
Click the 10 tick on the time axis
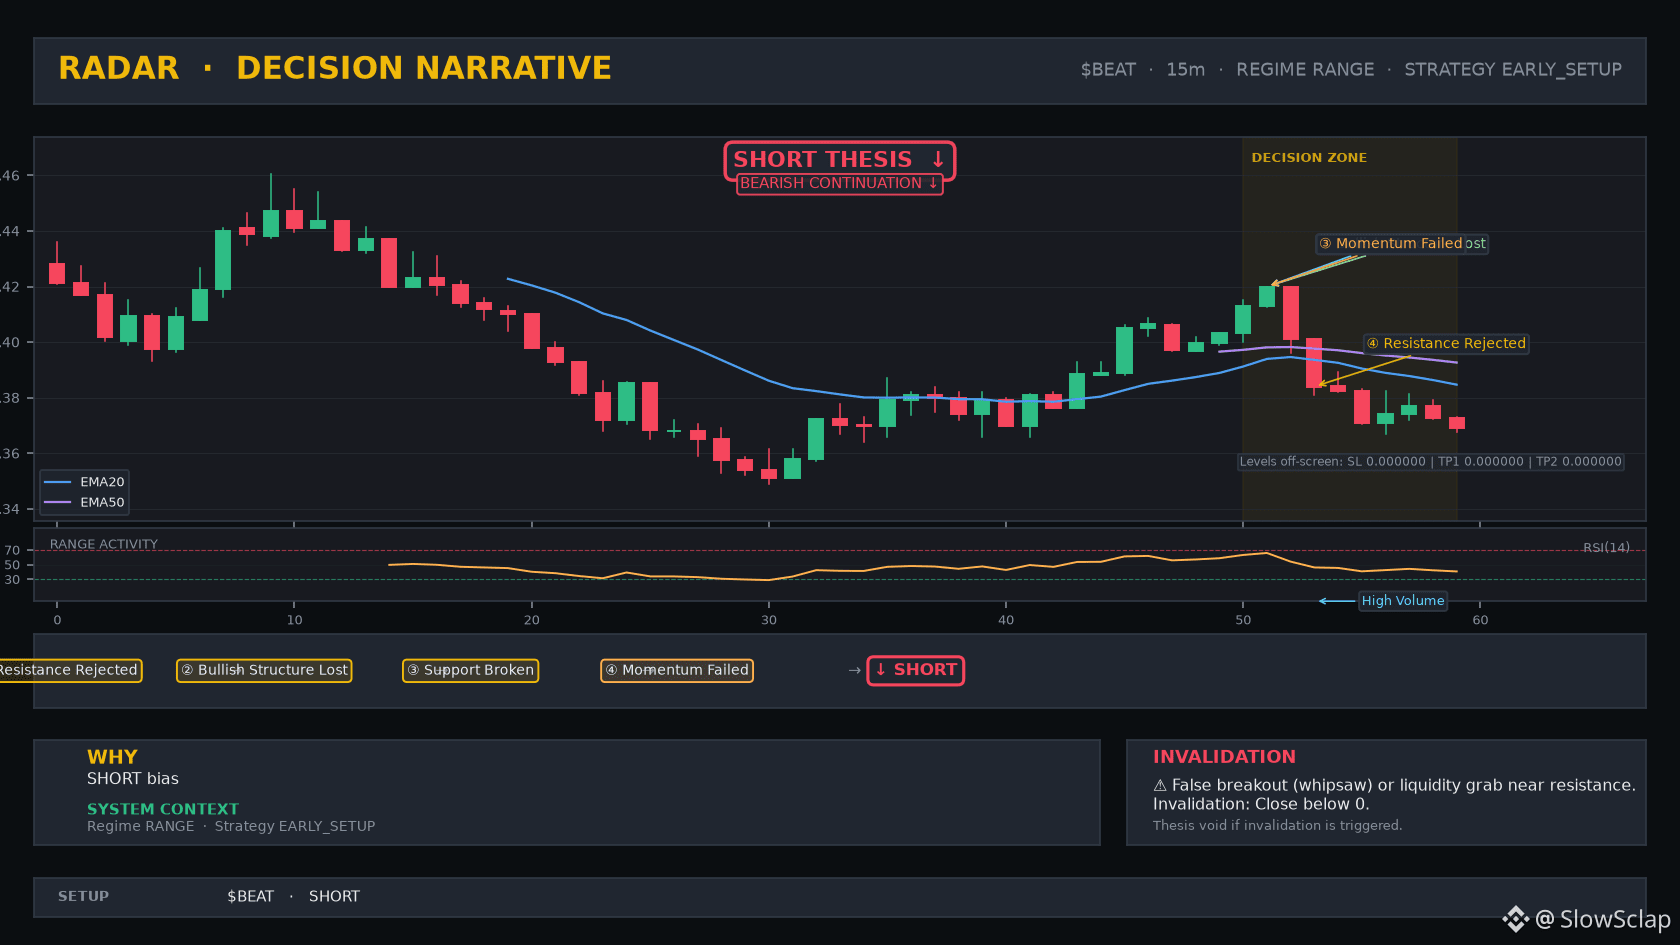[x=294, y=620]
